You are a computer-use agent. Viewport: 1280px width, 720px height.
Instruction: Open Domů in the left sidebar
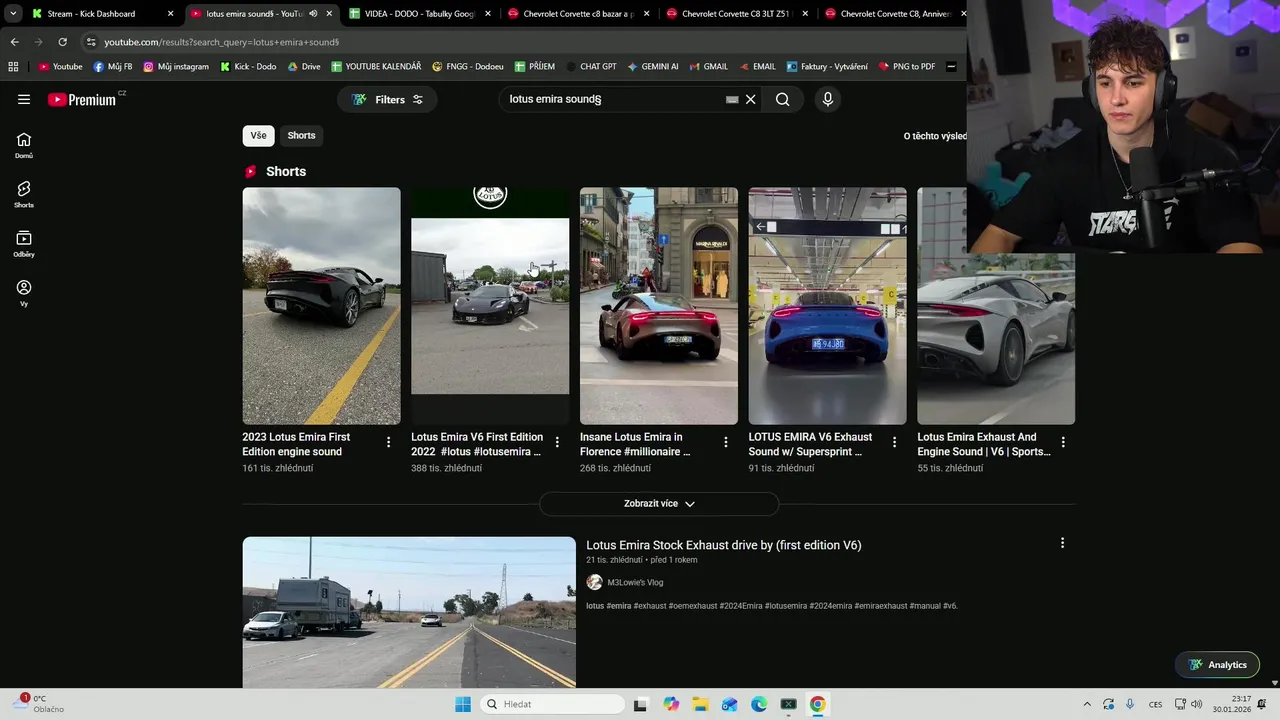tap(24, 145)
